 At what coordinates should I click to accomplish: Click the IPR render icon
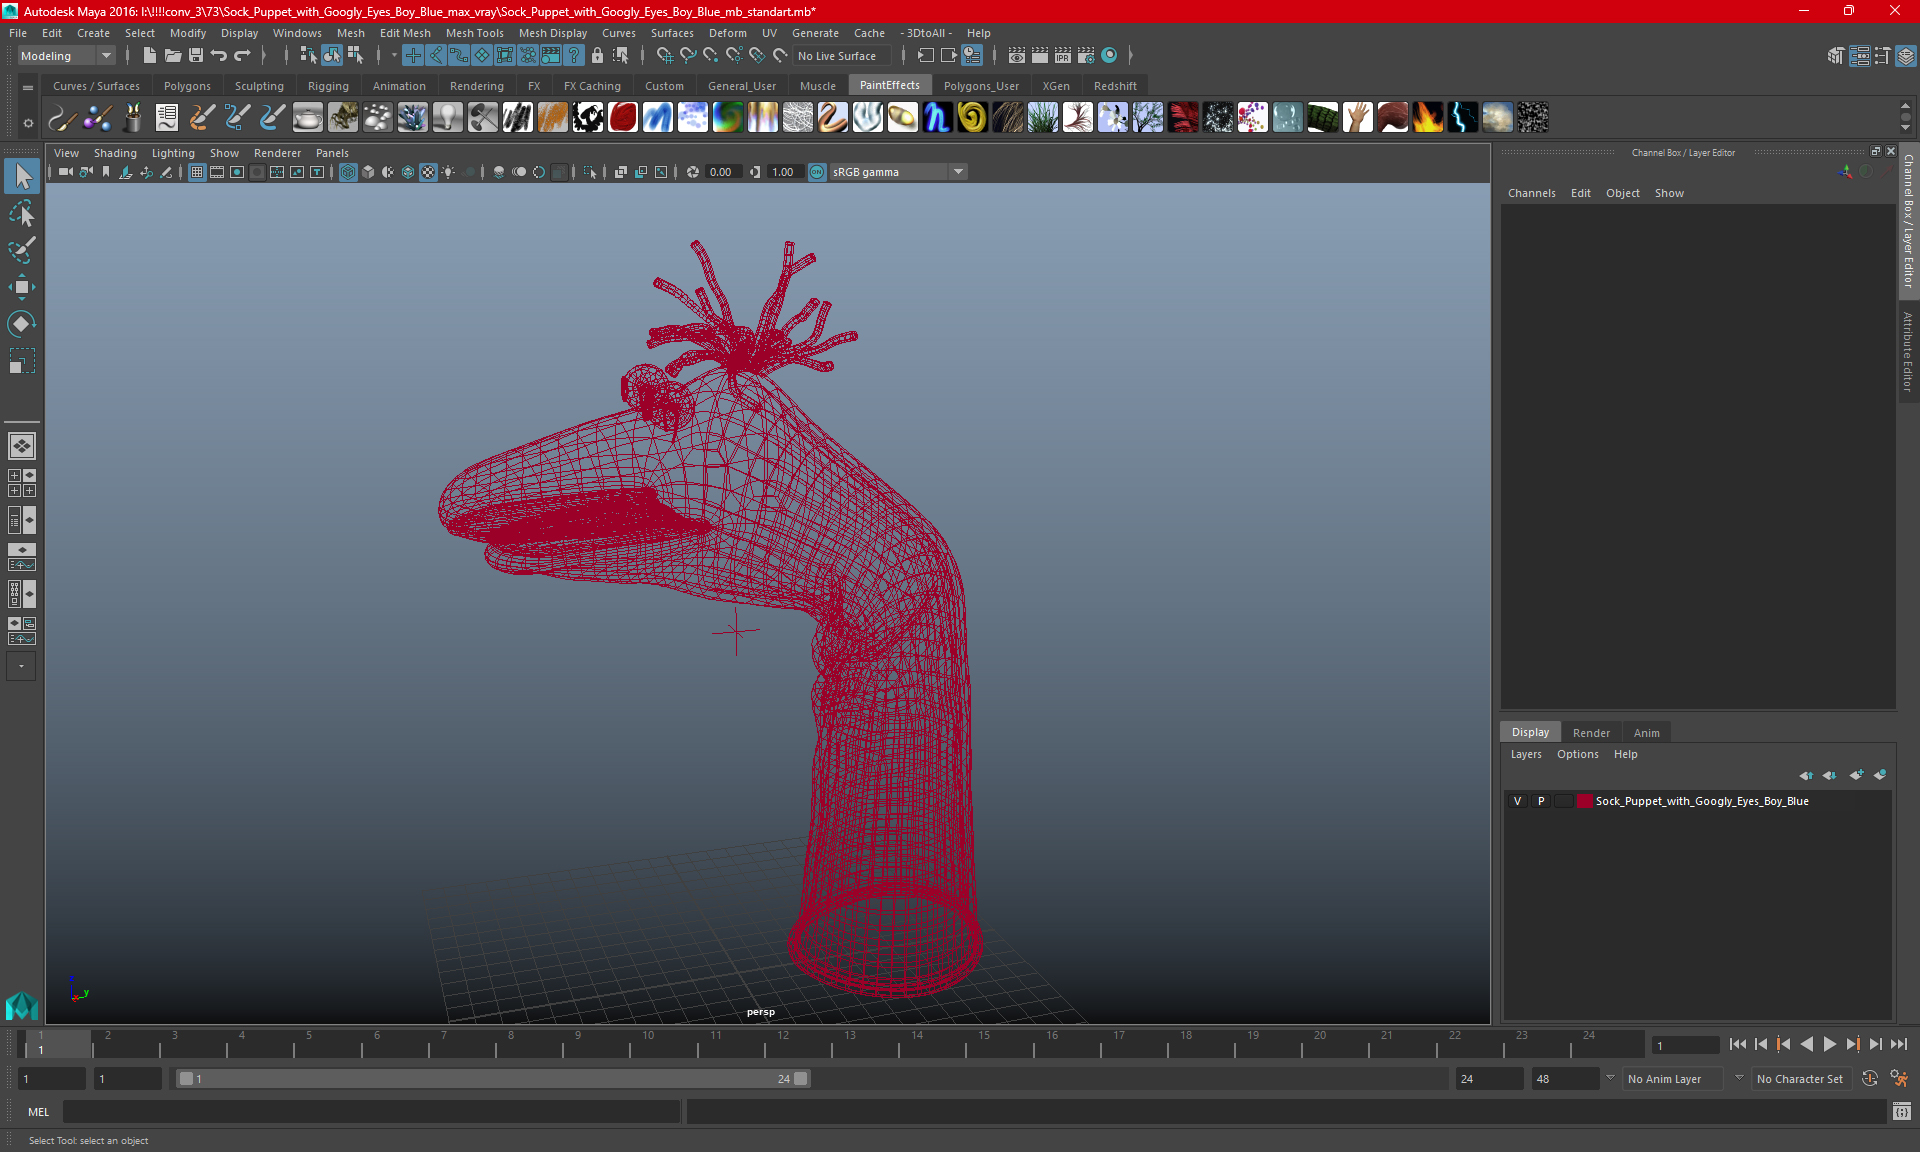(x=1063, y=56)
